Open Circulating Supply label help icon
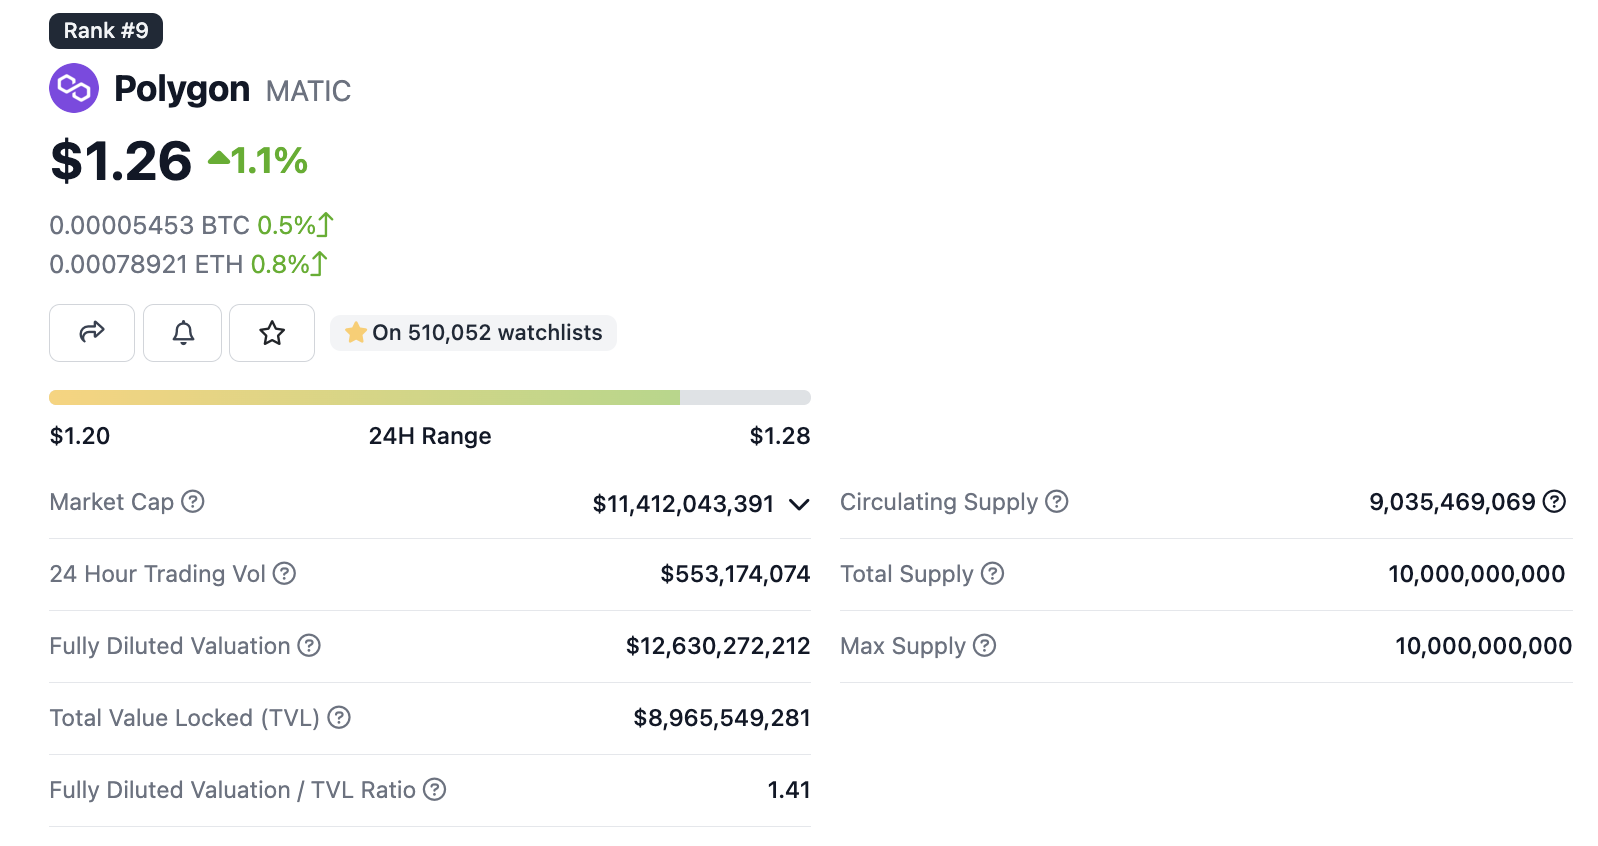The image size is (1598, 846). click(x=1057, y=502)
